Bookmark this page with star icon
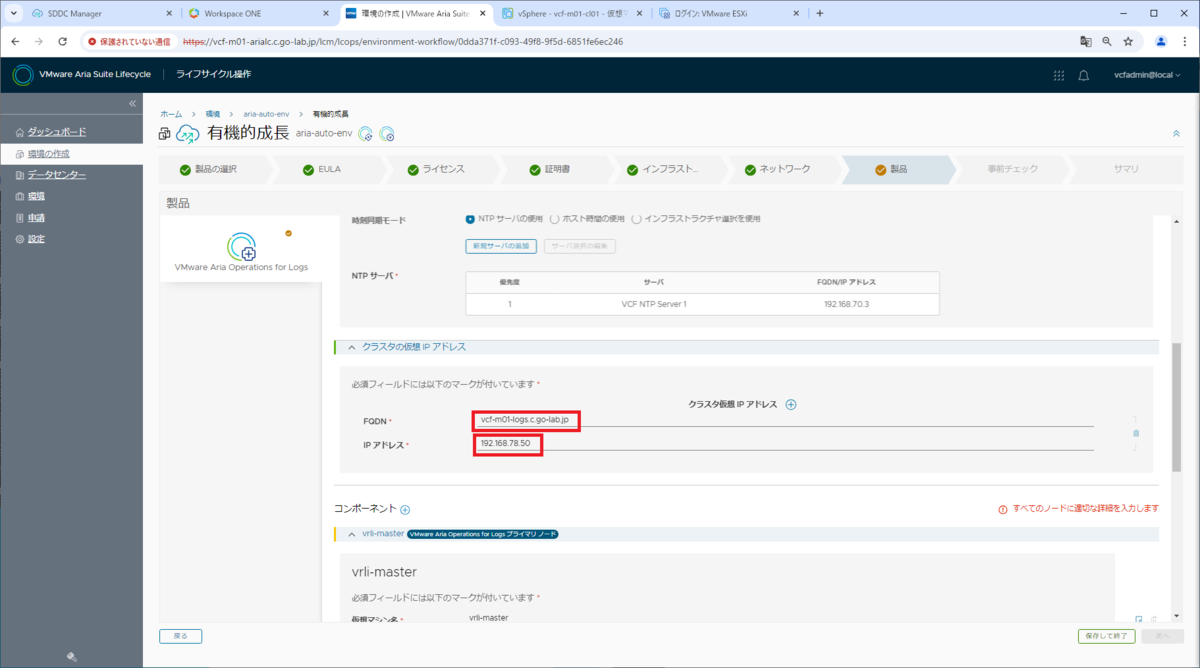This screenshot has height=668, width=1200. coord(1129,42)
